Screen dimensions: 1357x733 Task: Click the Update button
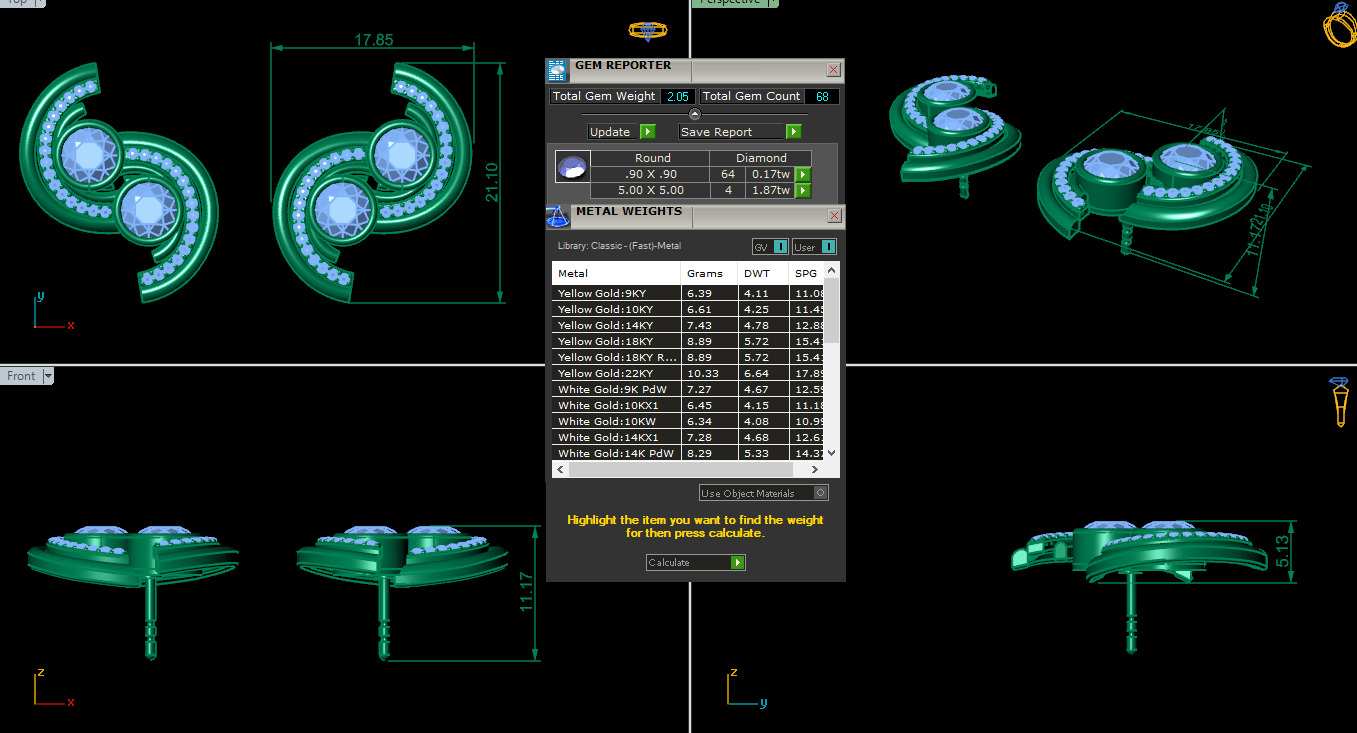point(620,132)
